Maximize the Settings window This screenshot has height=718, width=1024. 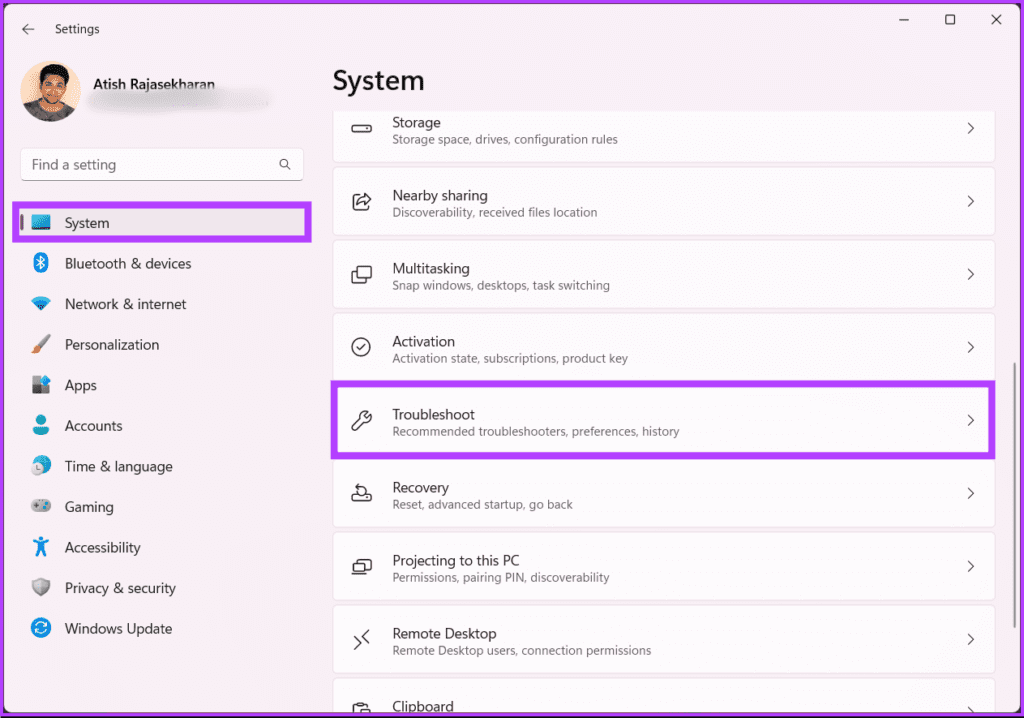950,20
